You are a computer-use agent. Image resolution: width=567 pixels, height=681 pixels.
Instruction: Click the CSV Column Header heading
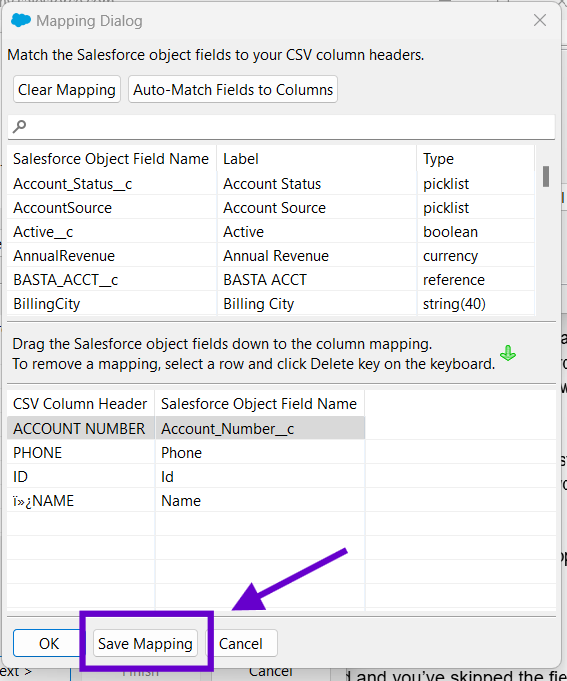80,404
